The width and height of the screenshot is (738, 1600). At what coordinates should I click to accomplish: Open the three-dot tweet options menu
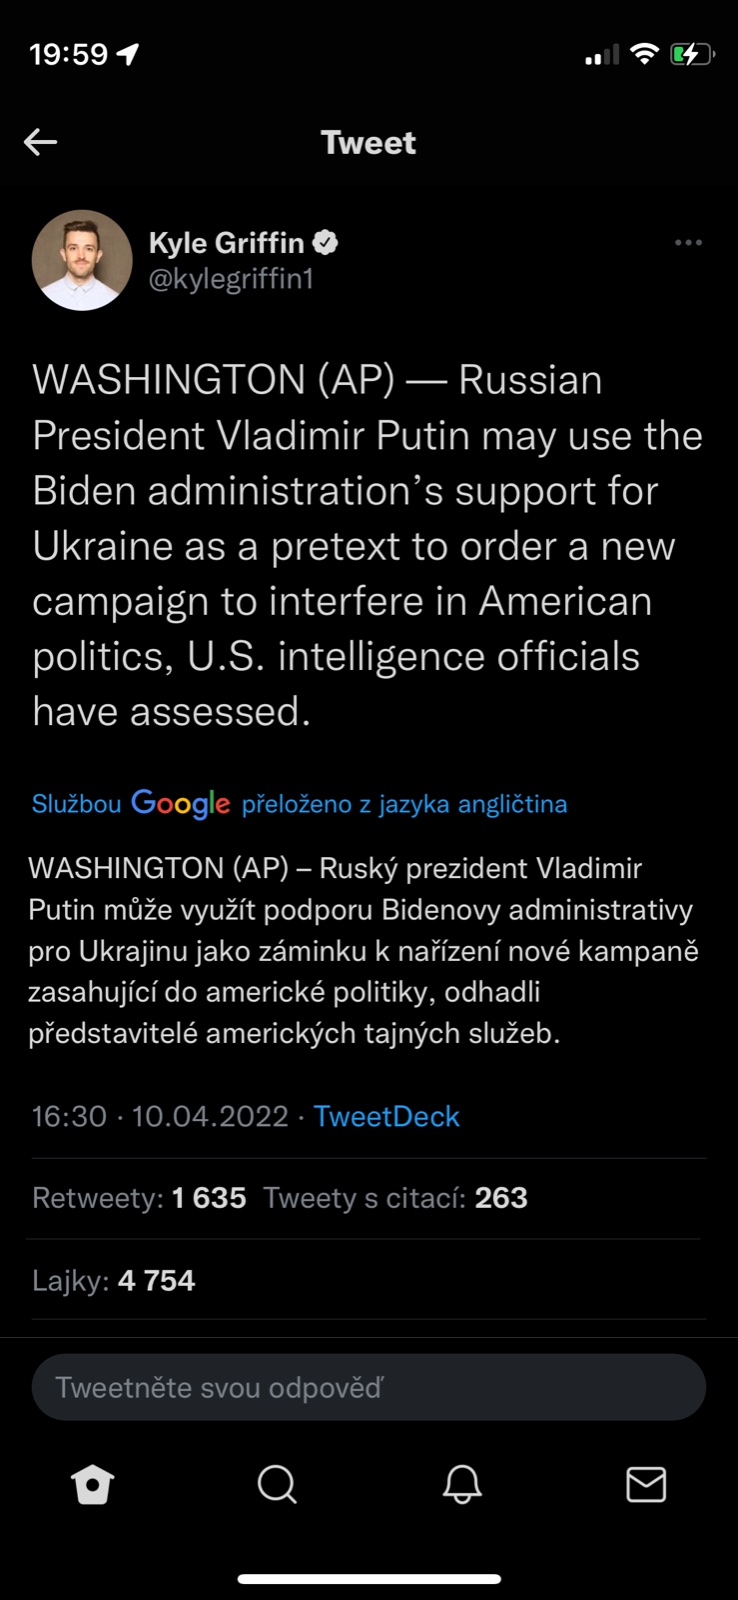688,243
